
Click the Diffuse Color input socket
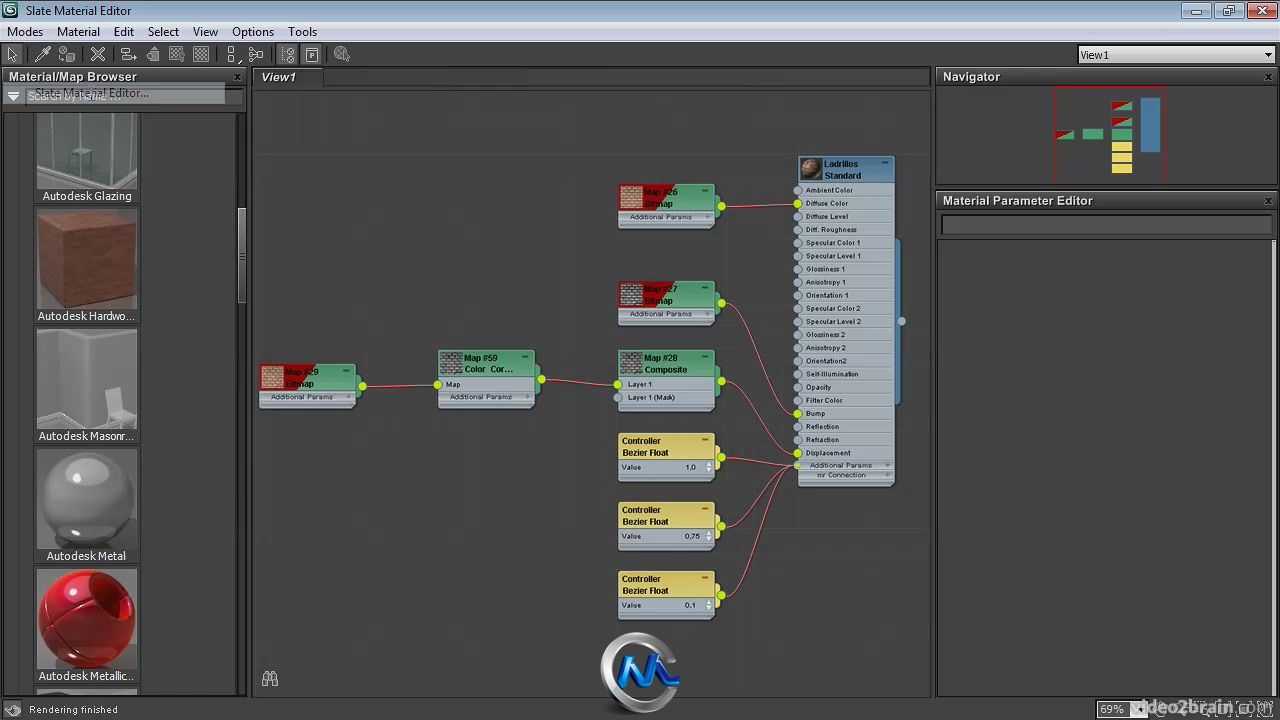click(x=798, y=203)
